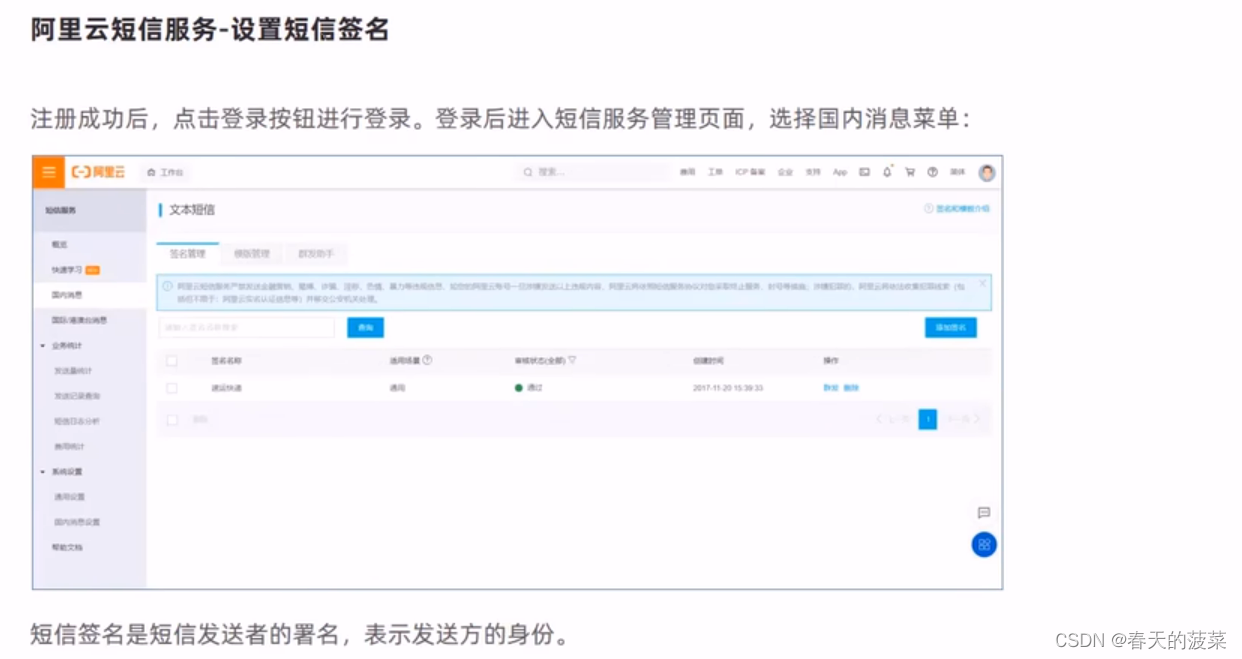The height and width of the screenshot is (659, 1242).
Task: Open the floating feedback chat icon
Action: tap(984, 512)
